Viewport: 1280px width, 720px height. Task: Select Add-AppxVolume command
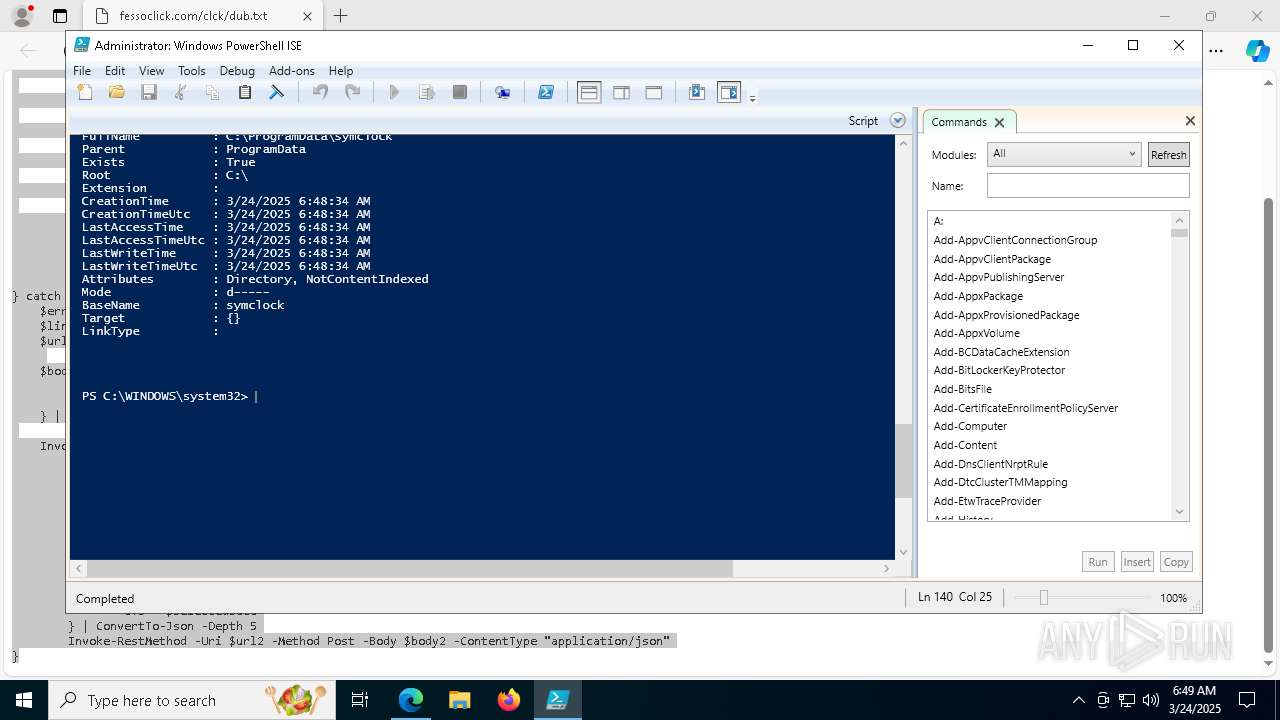pos(977,333)
